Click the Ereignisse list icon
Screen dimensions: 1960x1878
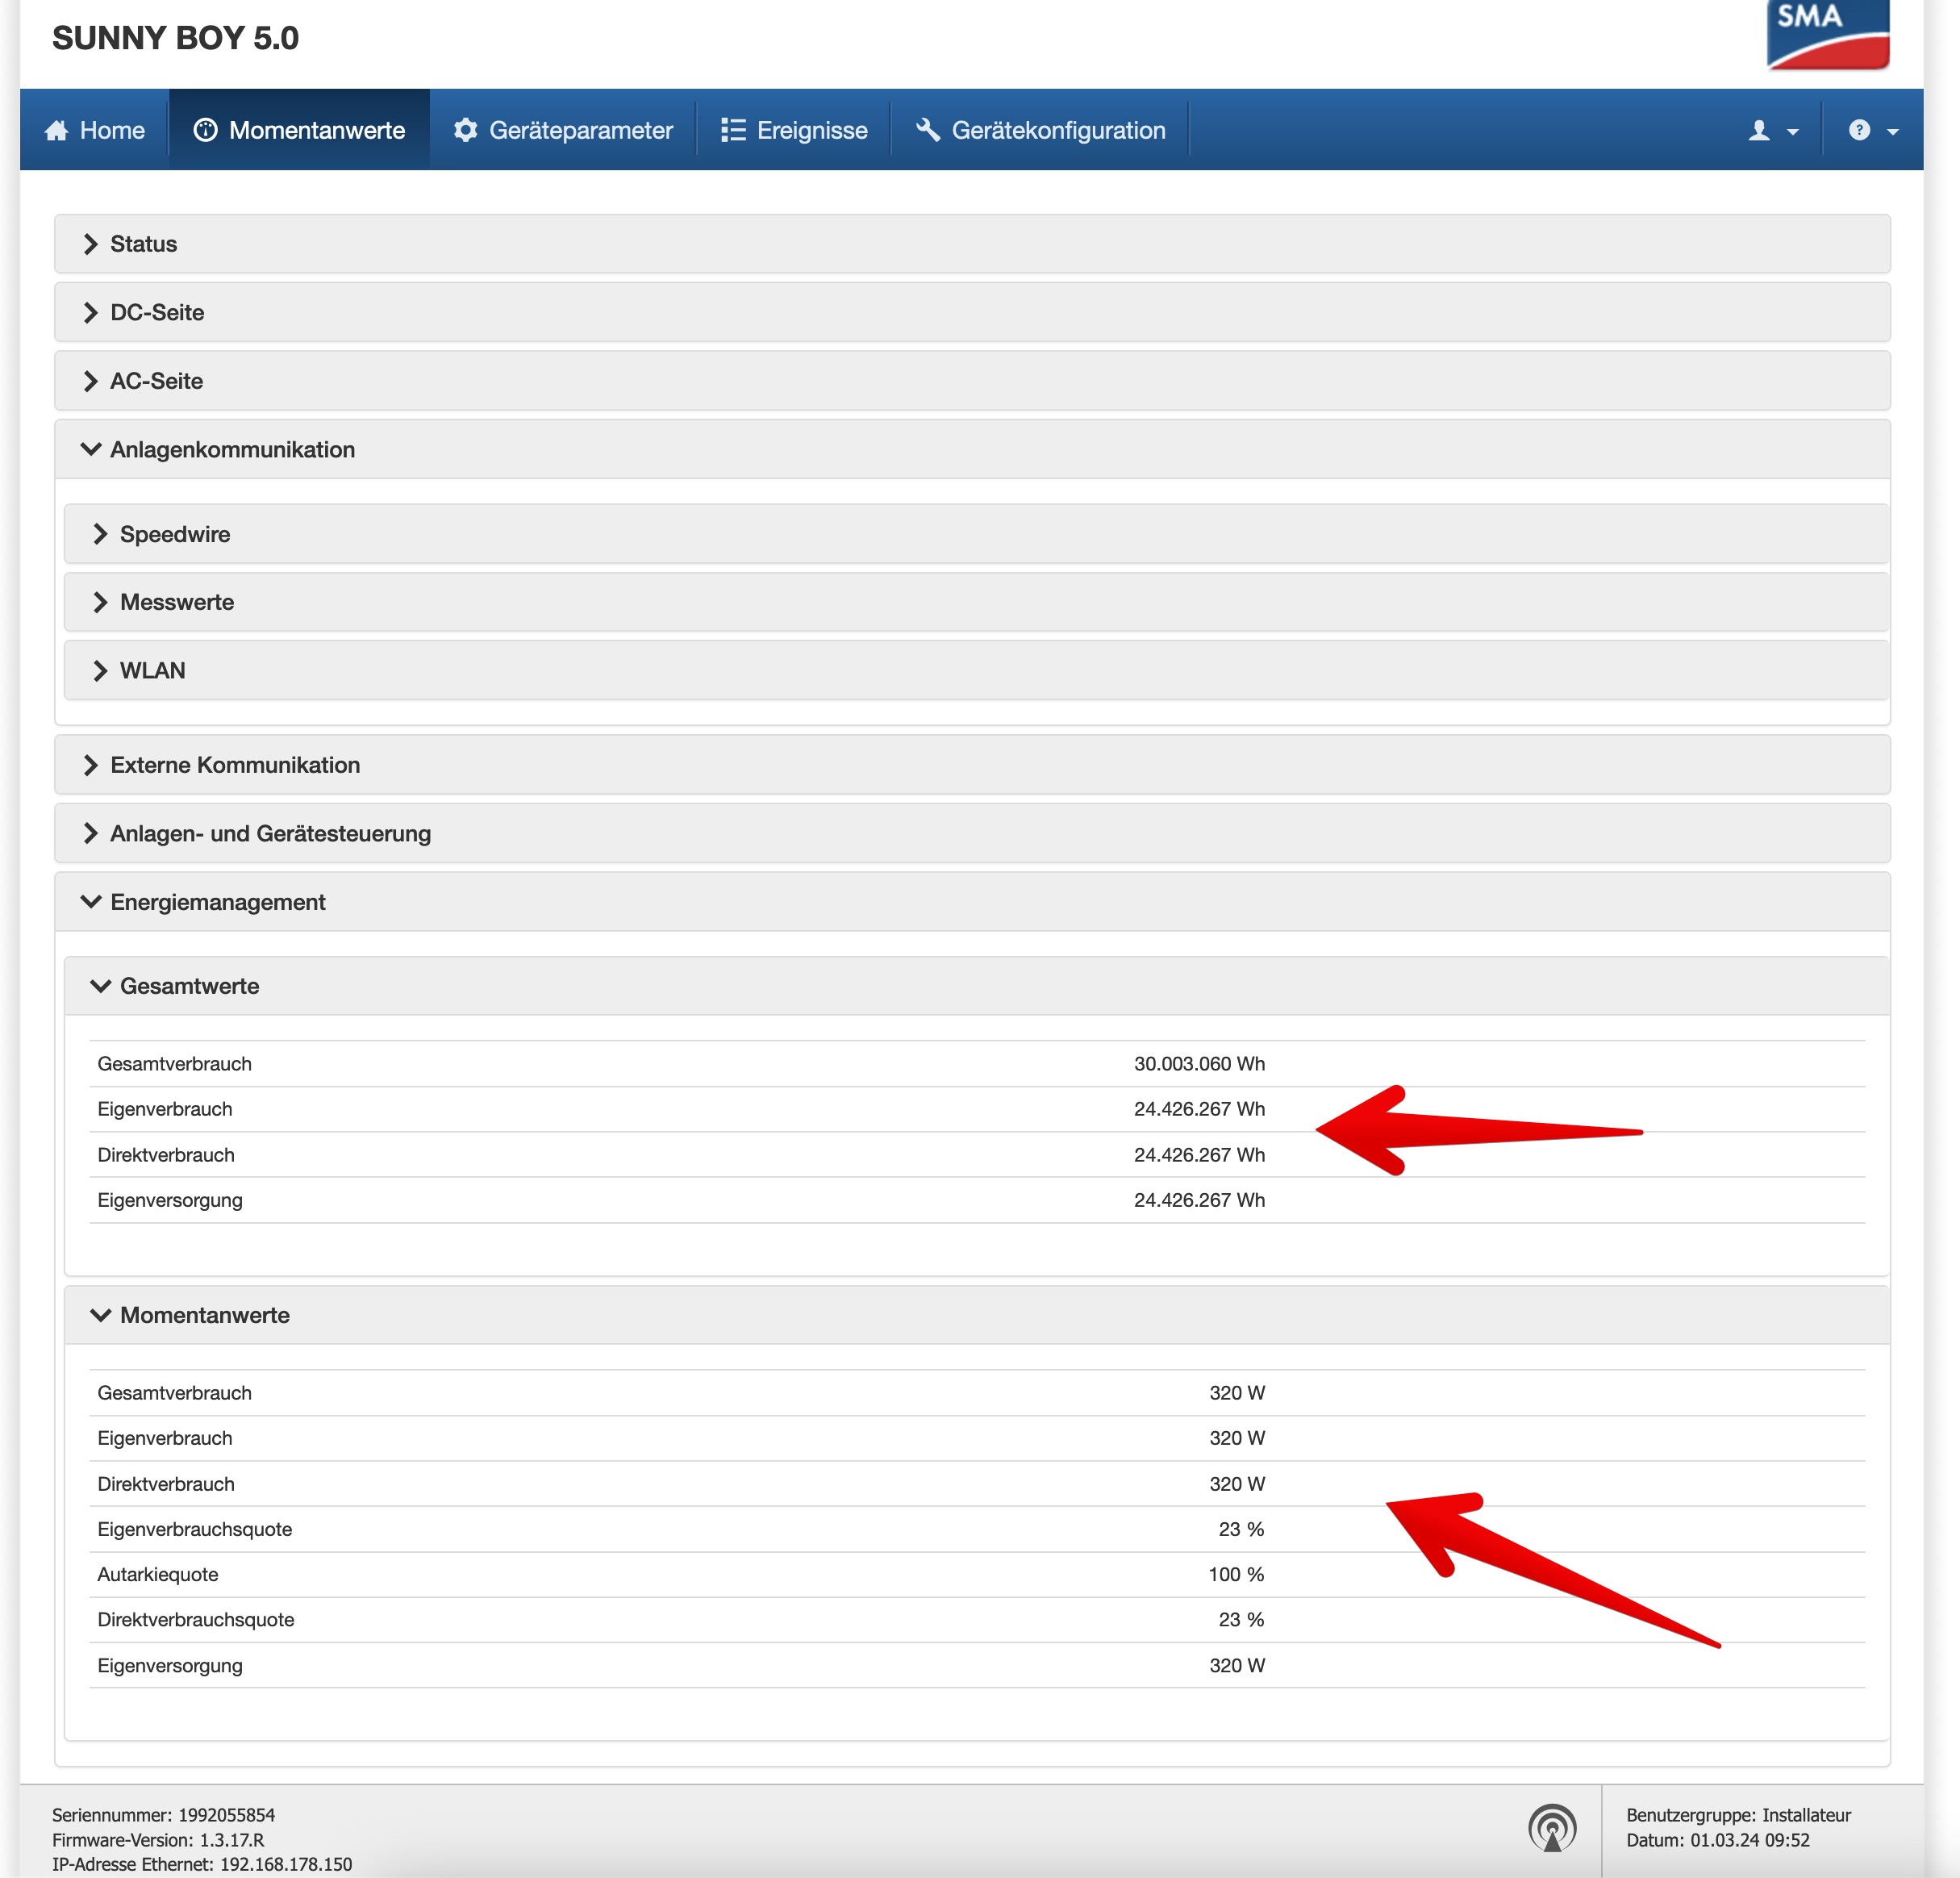pyautogui.click(x=733, y=130)
